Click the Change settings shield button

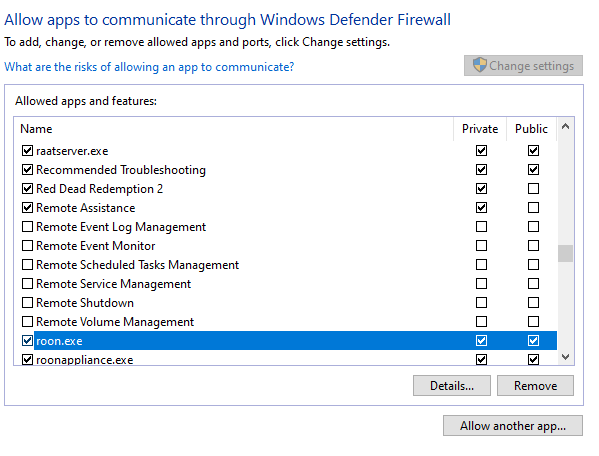(x=523, y=66)
